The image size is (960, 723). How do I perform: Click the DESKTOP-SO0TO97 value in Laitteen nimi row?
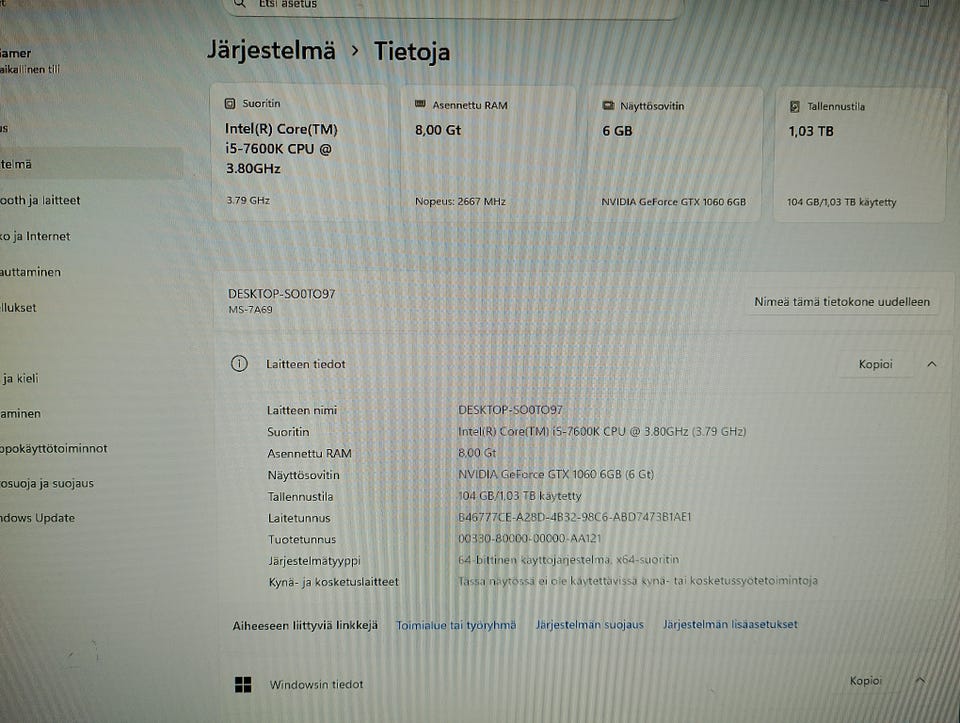click(510, 410)
